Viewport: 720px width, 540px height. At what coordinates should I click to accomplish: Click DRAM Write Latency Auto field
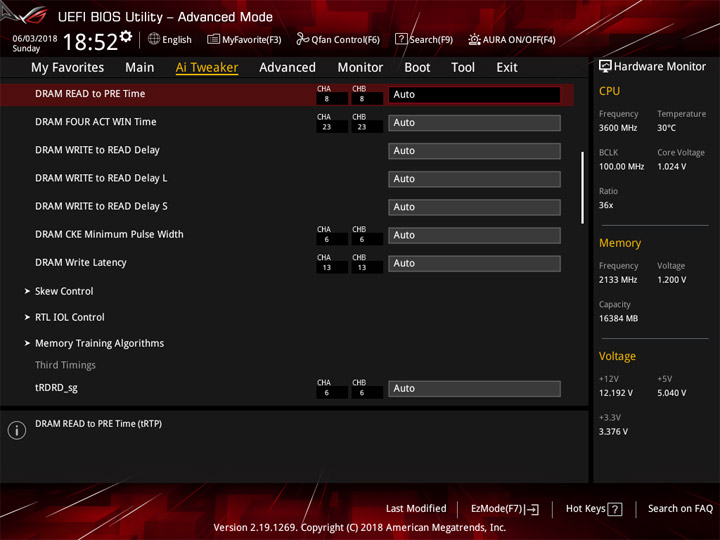(474, 263)
